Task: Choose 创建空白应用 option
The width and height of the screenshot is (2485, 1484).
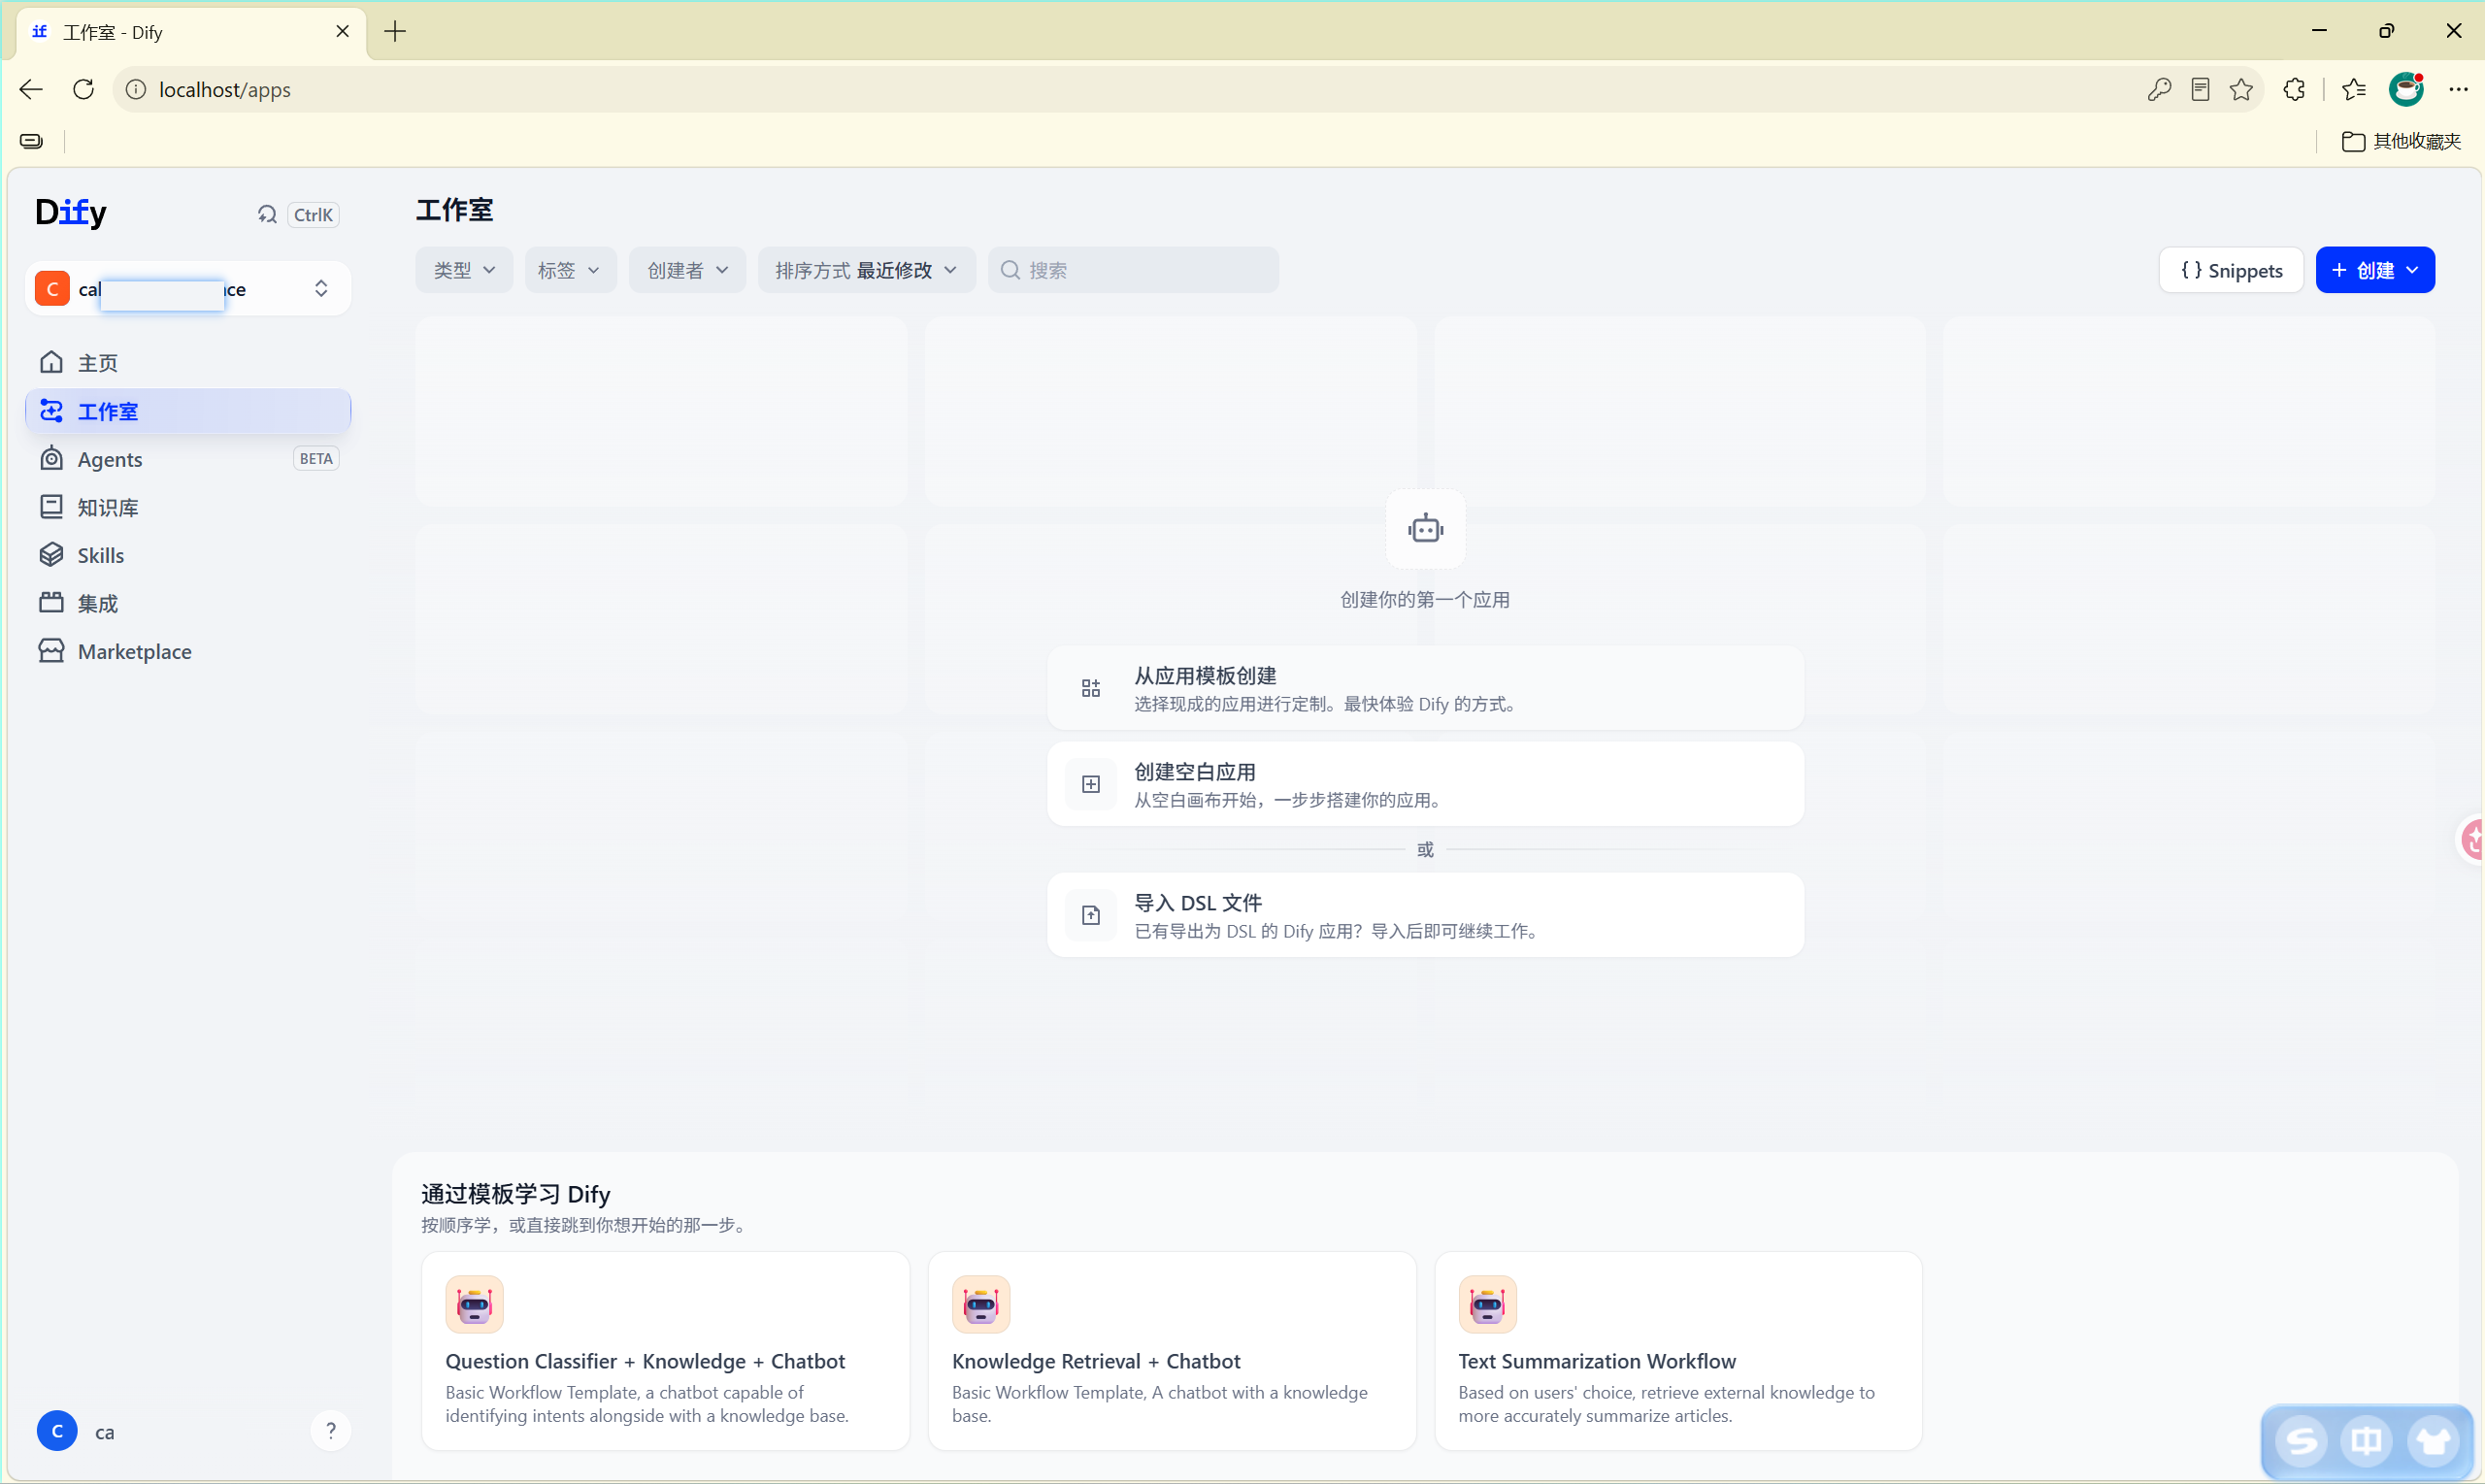Action: [1425, 784]
